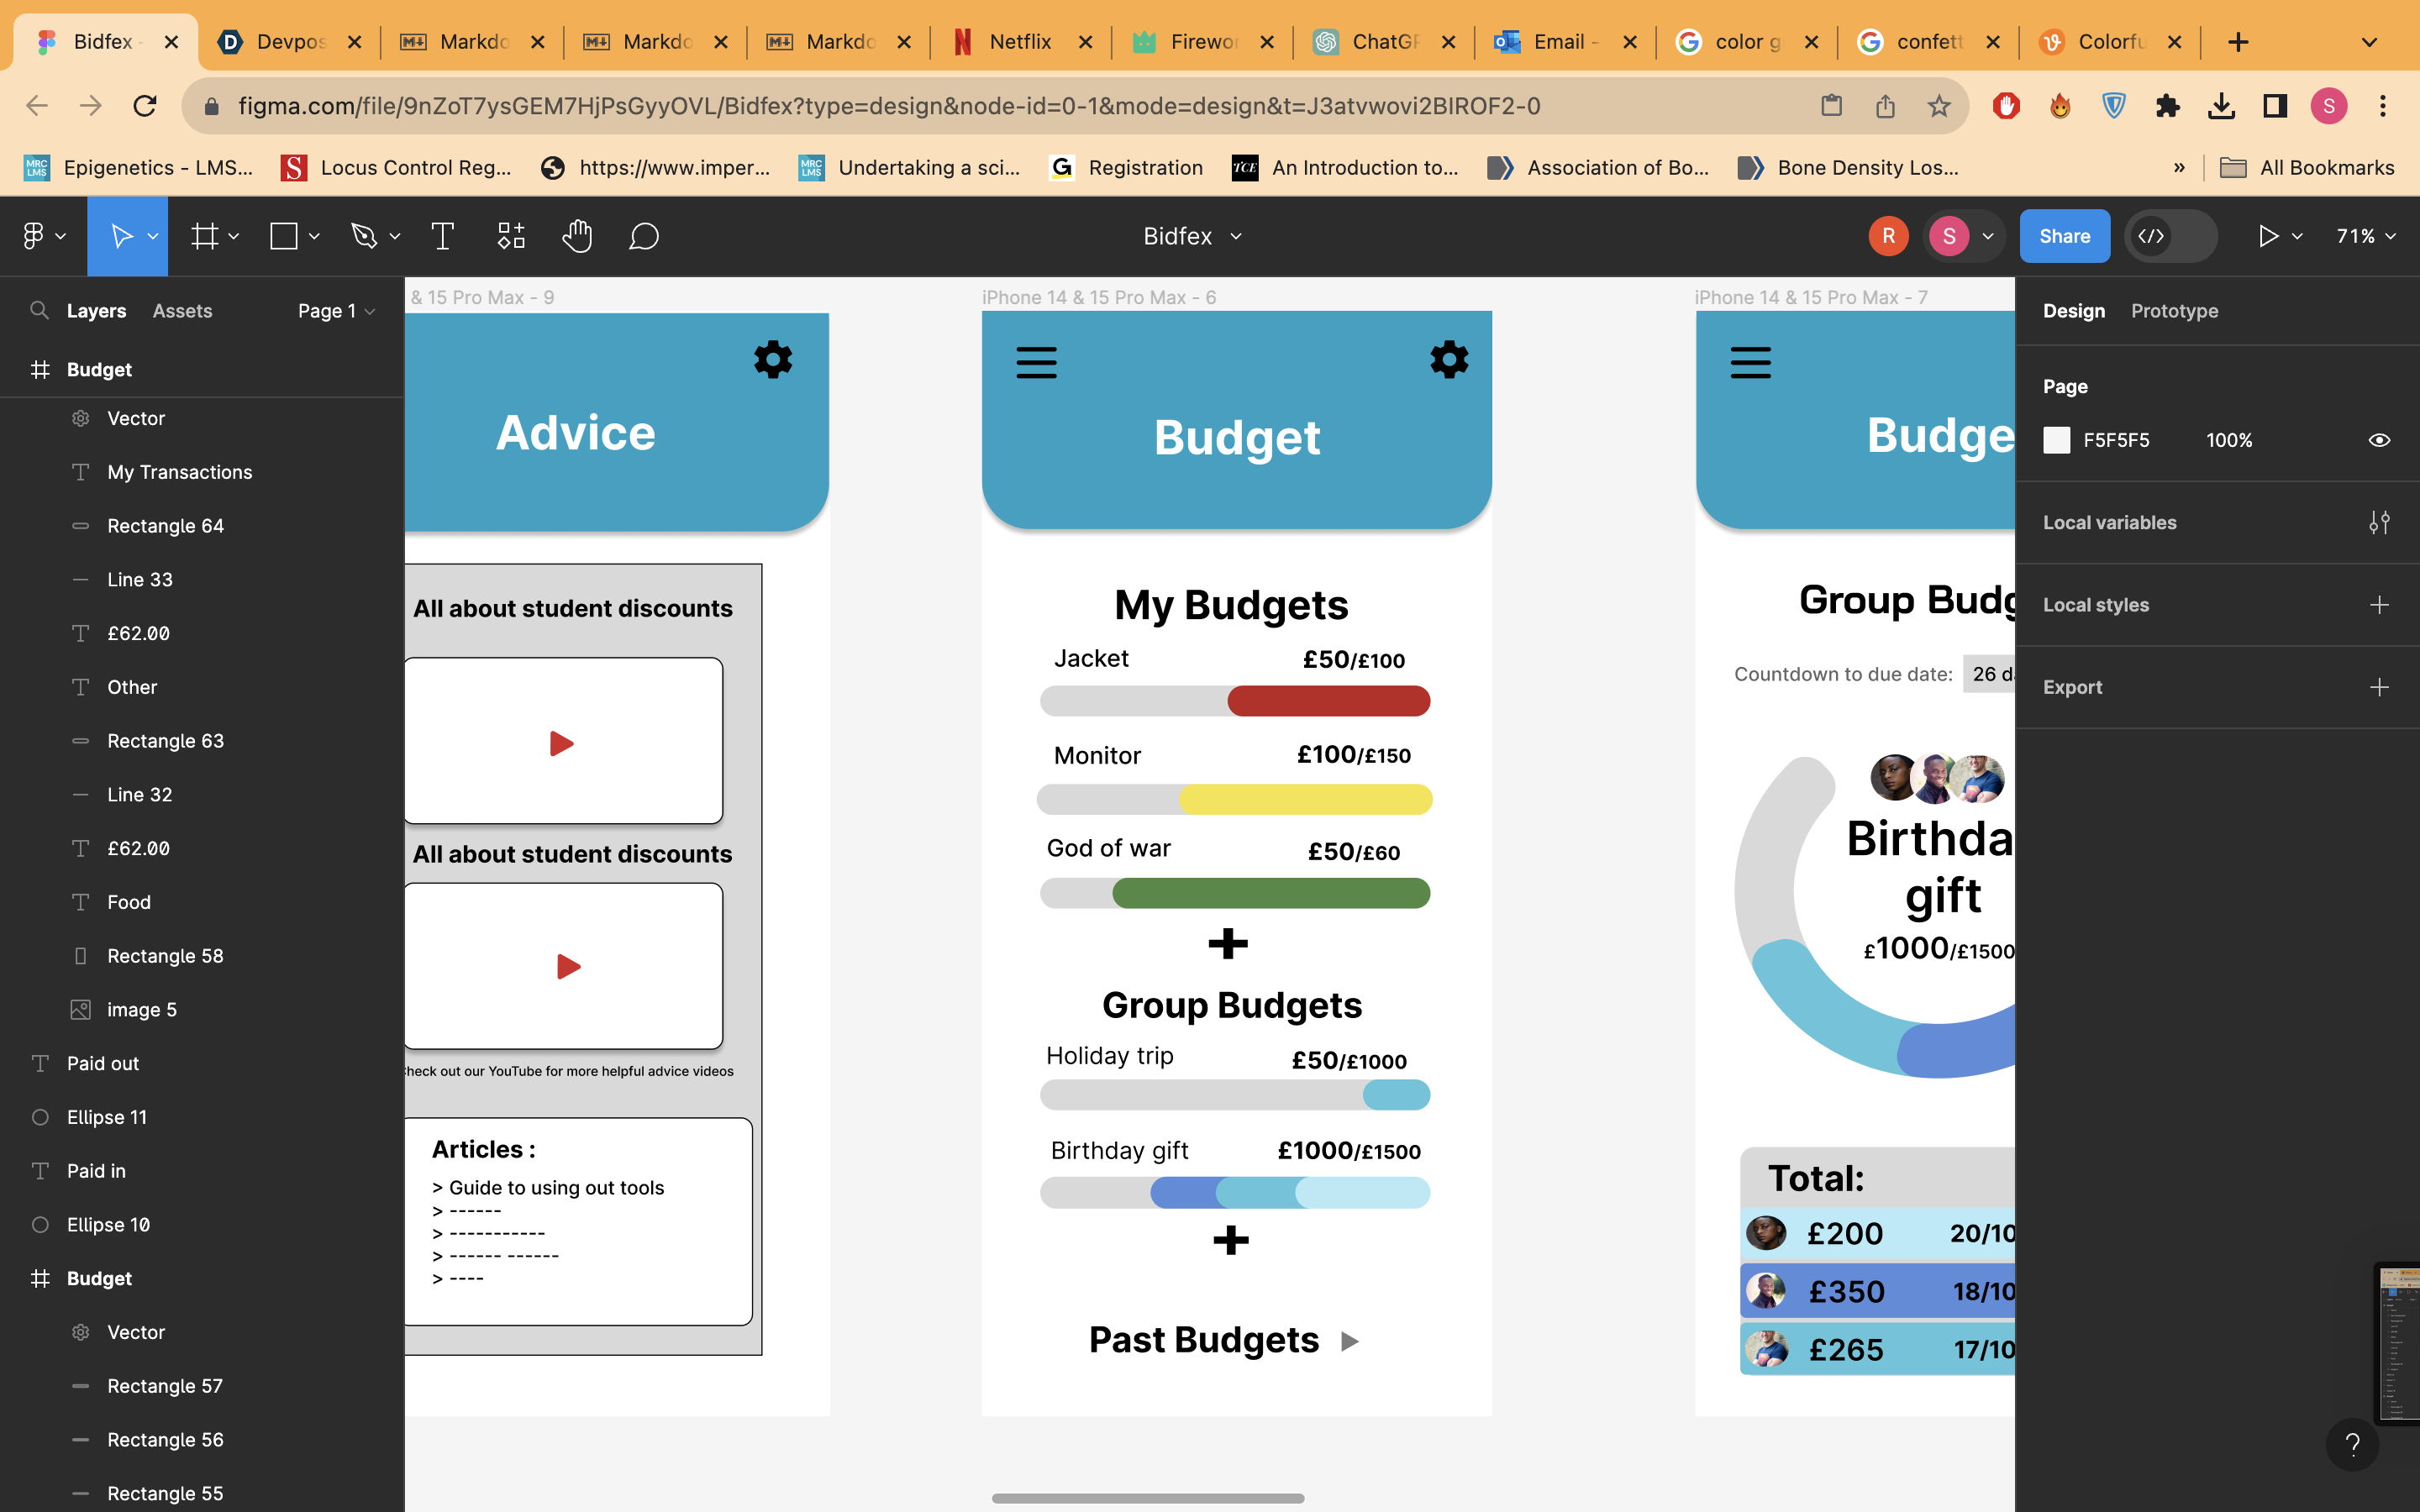Select the Frame tool

click(205, 236)
